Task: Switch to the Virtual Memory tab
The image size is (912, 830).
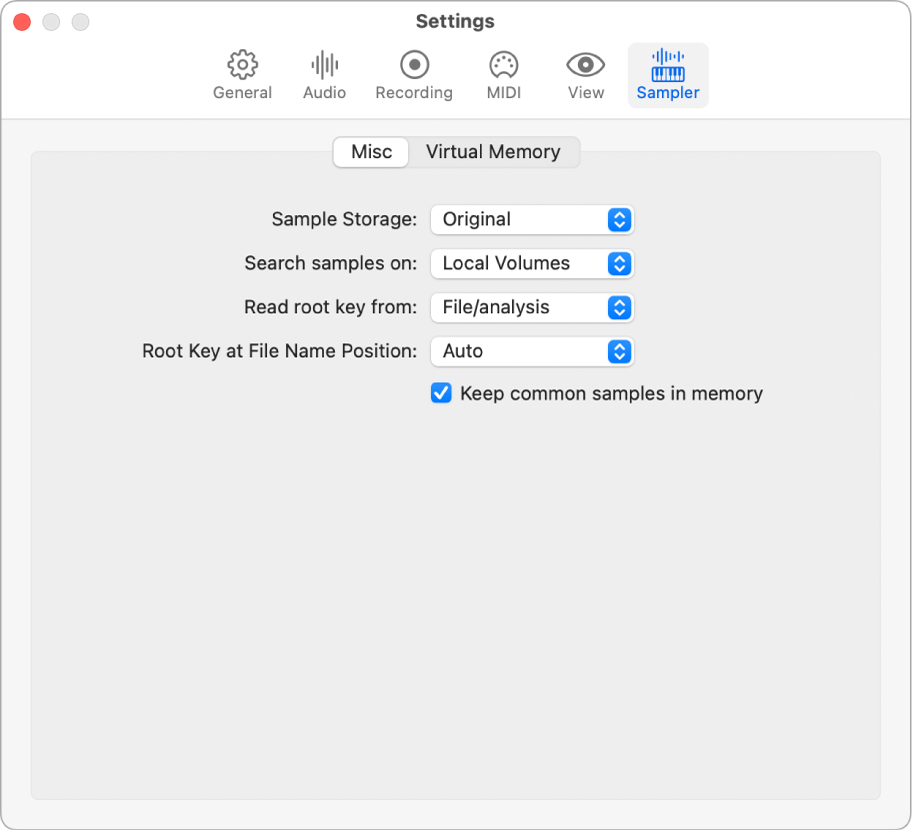Action: tap(493, 151)
